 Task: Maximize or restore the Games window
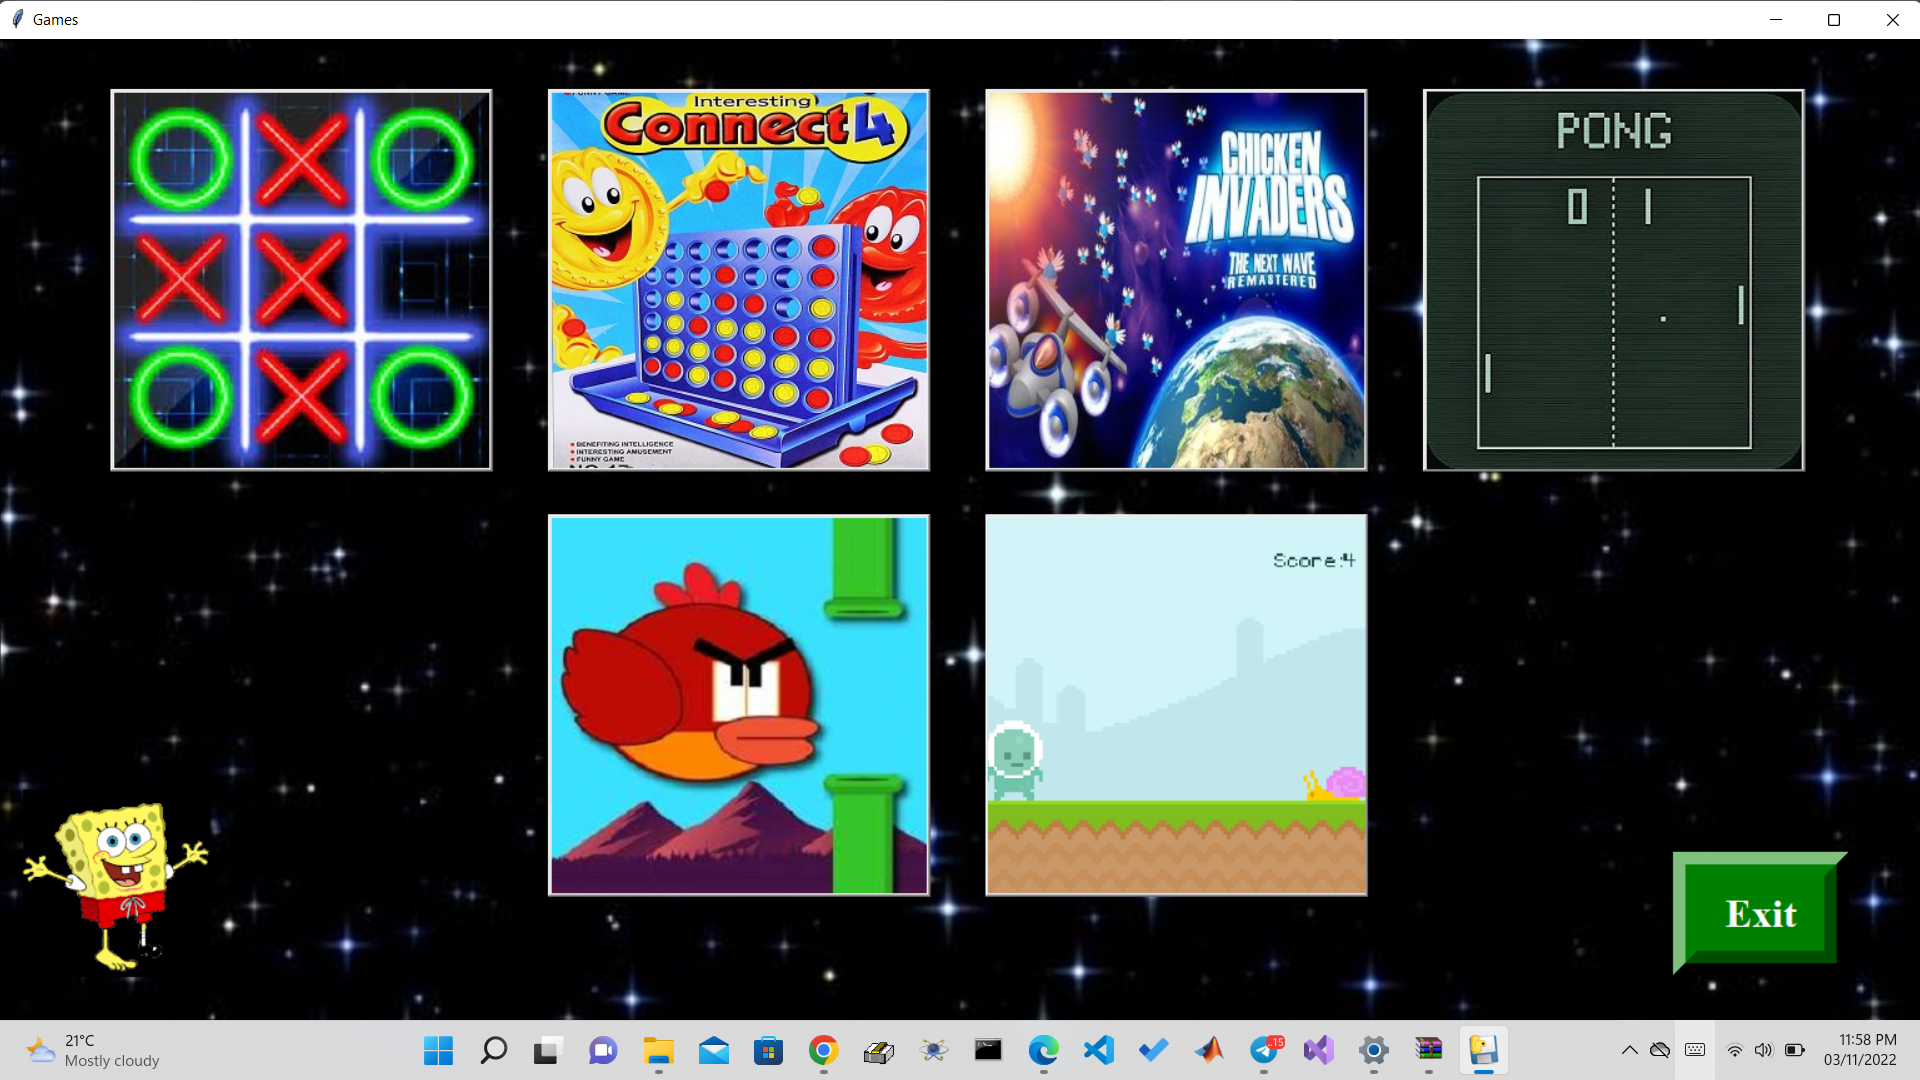[x=1834, y=19]
